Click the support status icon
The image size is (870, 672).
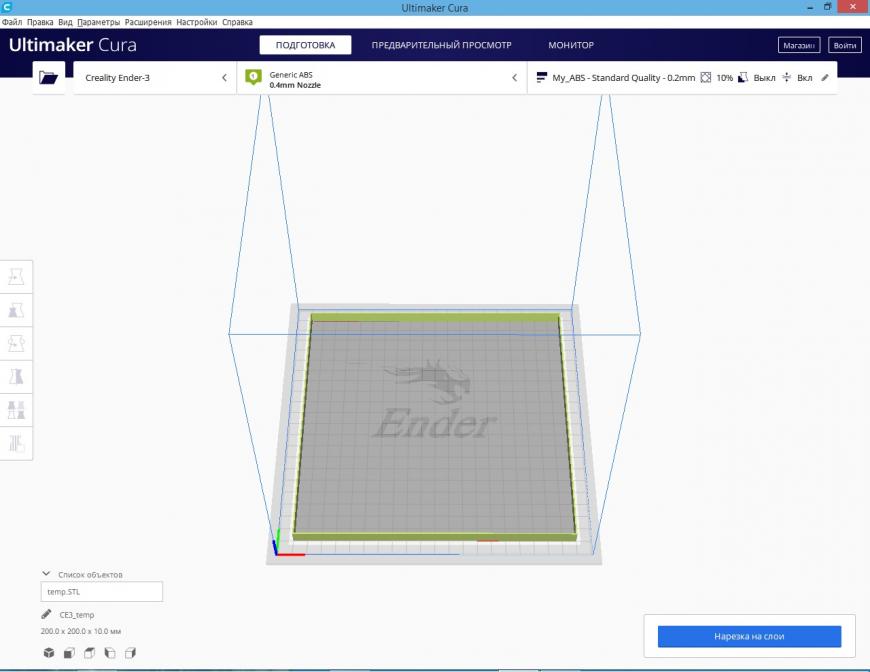(x=743, y=78)
